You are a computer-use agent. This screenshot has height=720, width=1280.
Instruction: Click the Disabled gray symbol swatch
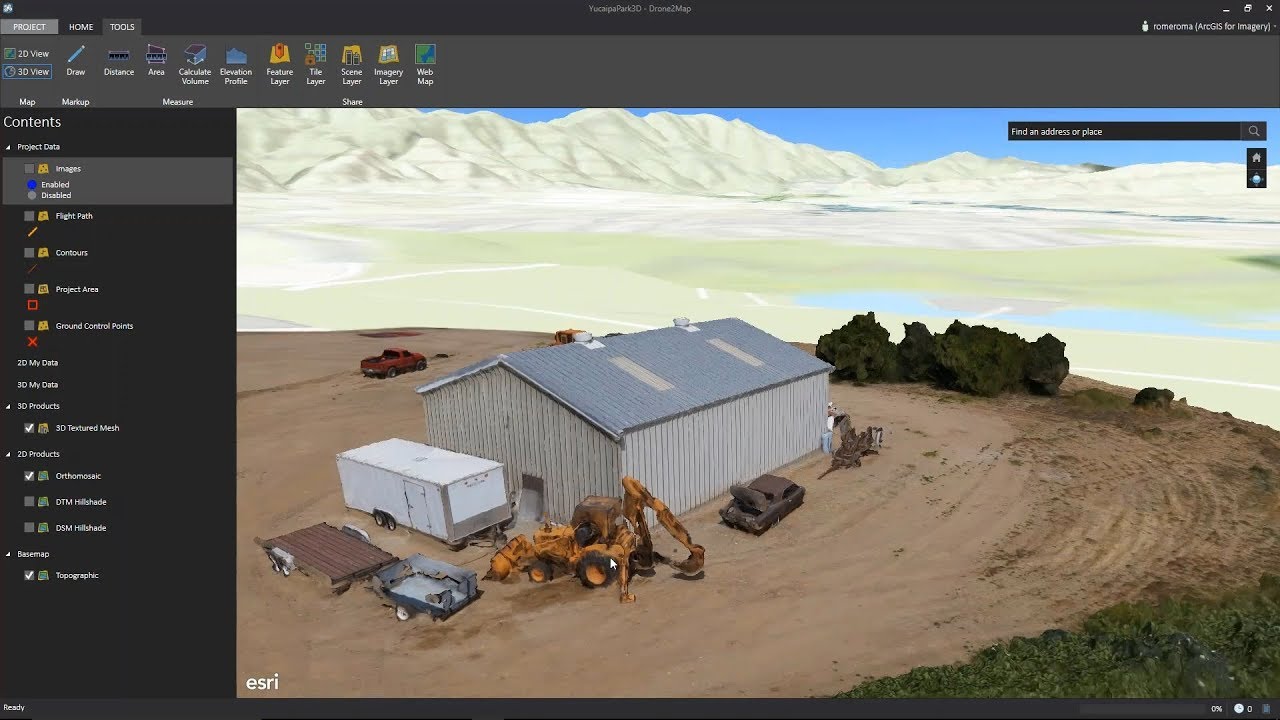coord(32,196)
